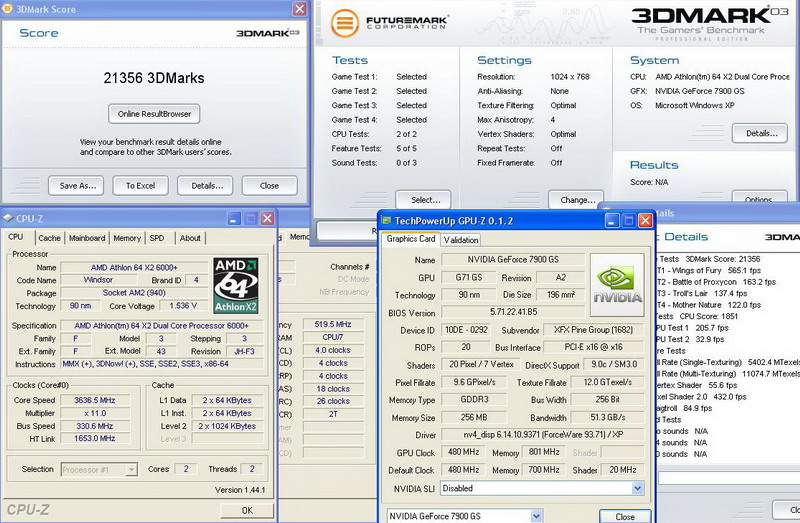Click the GPU Clock value 480 MHz

pos(463,452)
